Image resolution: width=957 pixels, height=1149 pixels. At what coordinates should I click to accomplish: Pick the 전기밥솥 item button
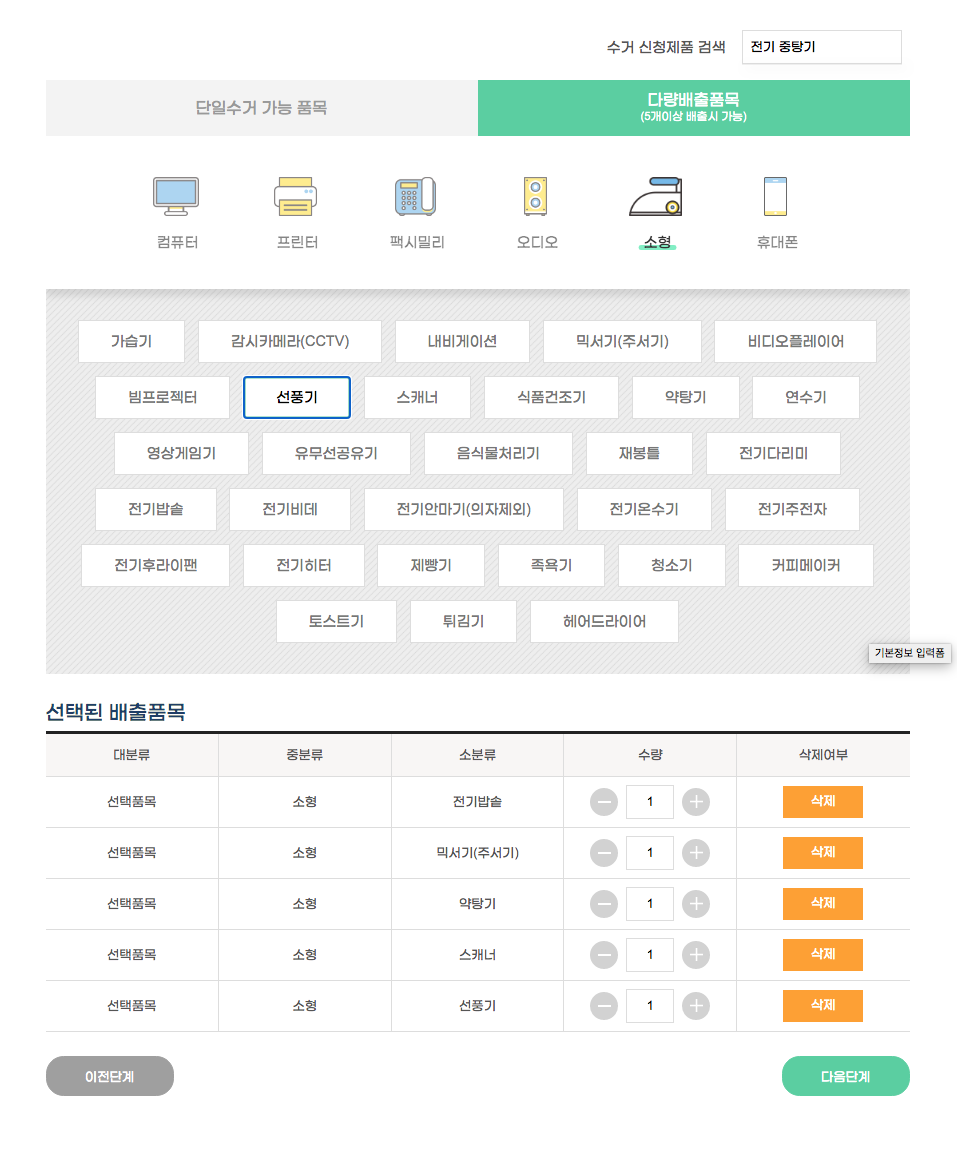point(156,509)
